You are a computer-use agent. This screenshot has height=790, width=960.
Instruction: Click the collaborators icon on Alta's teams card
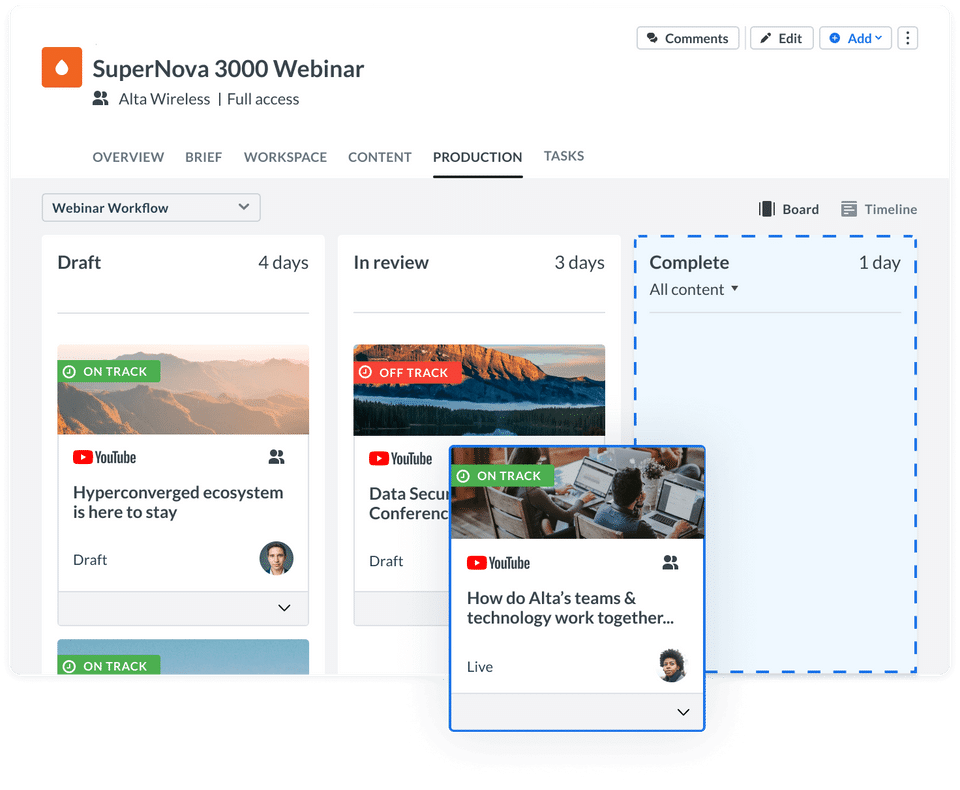click(x=670, y=562)
